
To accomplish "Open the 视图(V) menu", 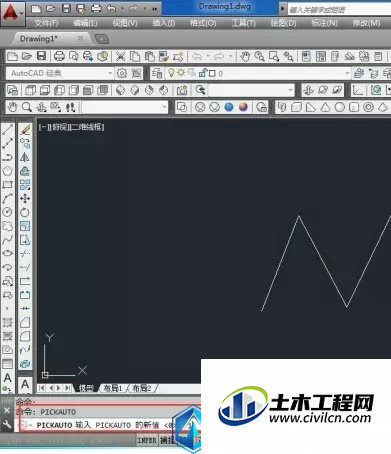I will (x=125, y=23).
